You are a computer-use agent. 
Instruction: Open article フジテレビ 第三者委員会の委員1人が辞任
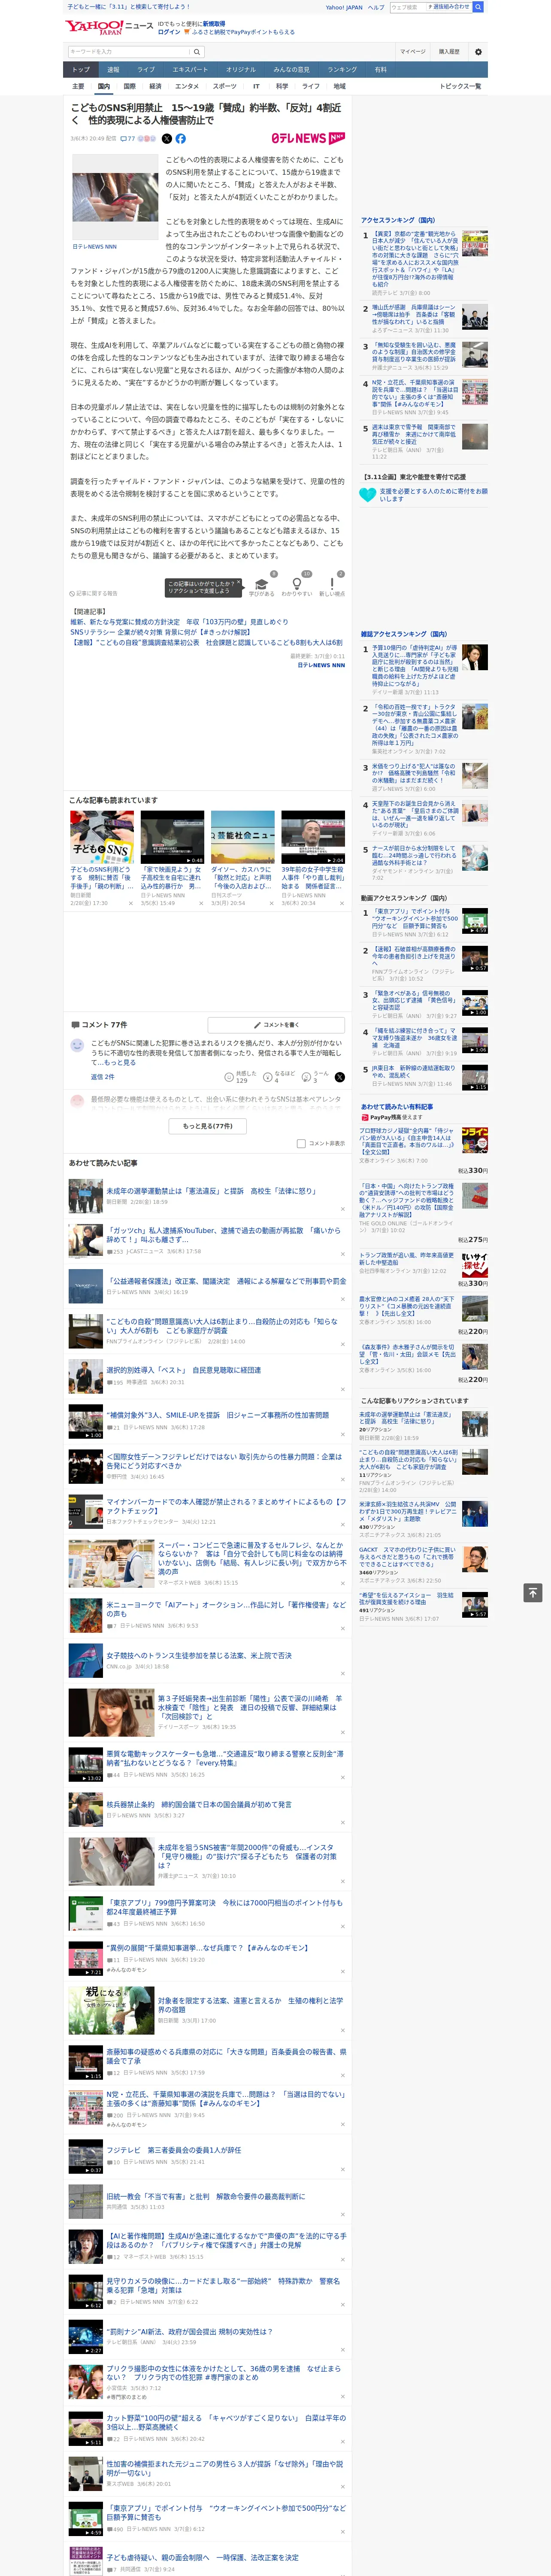pyautogui.click(x=173, y=2150)
